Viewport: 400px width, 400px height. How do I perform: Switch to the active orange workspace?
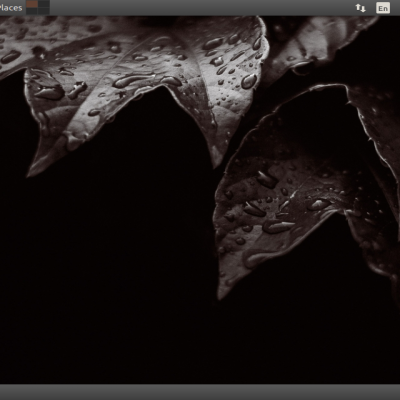tap(32, 4)
